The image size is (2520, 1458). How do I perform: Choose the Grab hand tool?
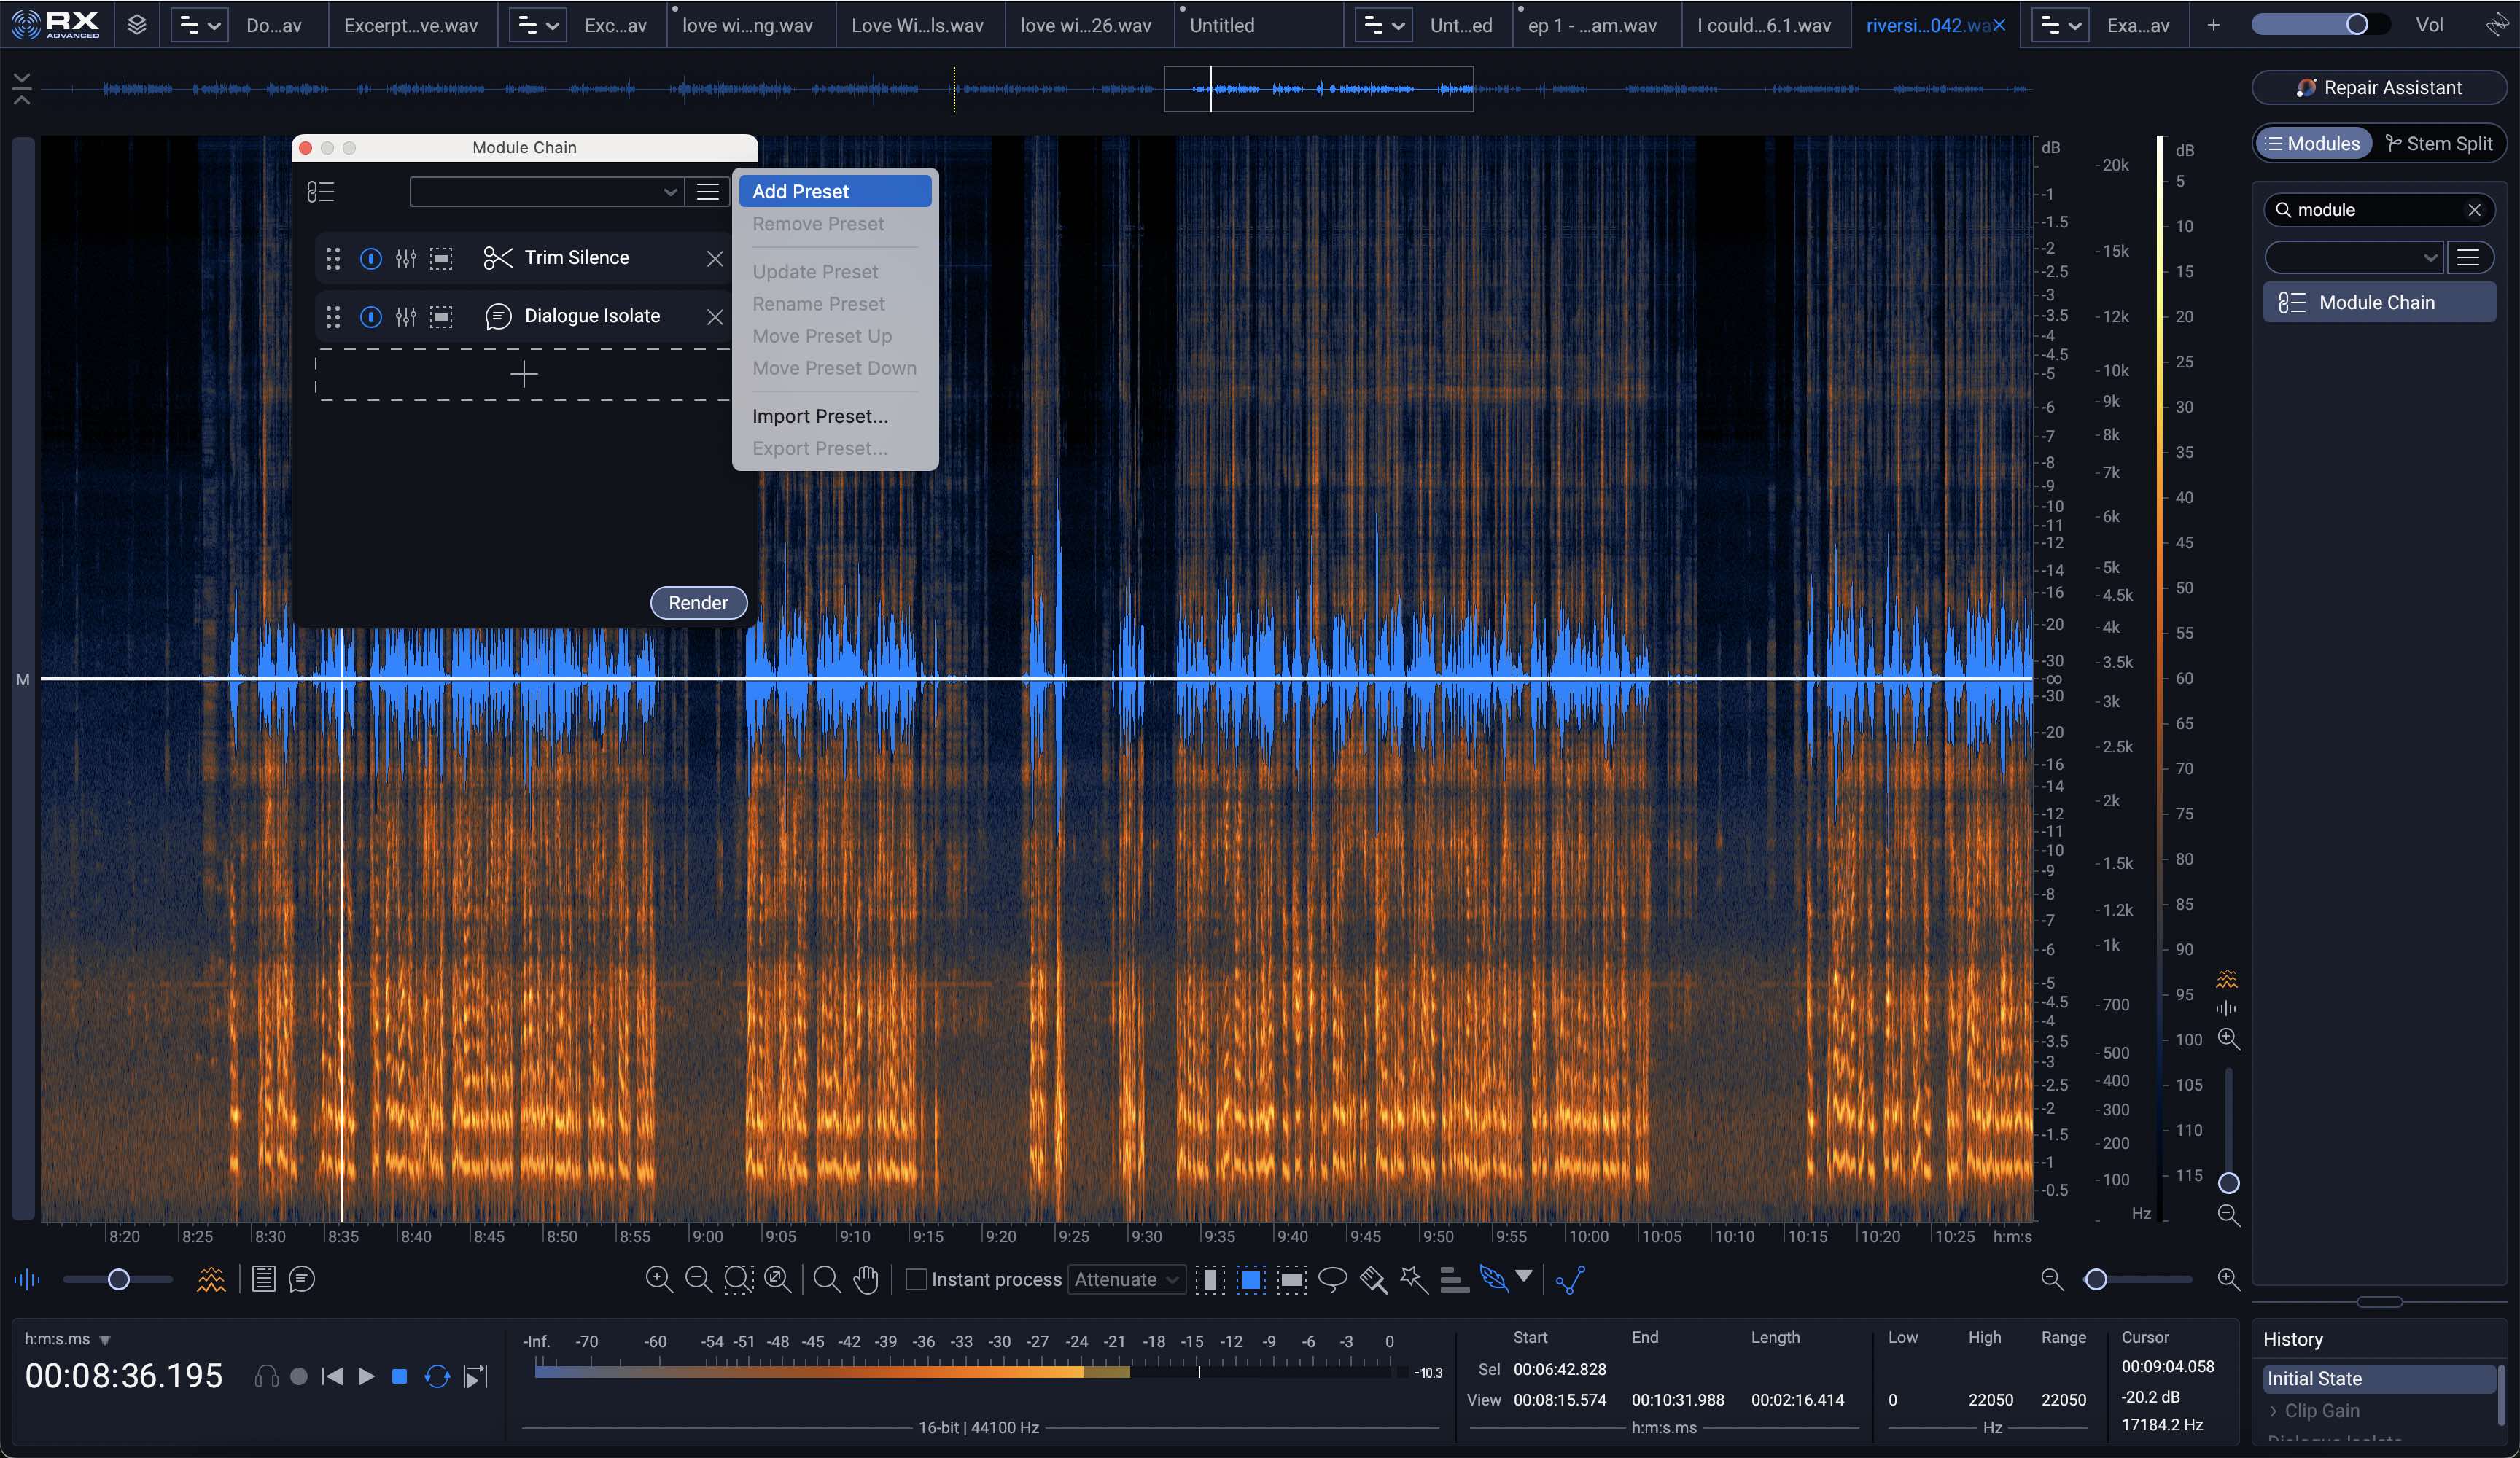pos(866,1279)
